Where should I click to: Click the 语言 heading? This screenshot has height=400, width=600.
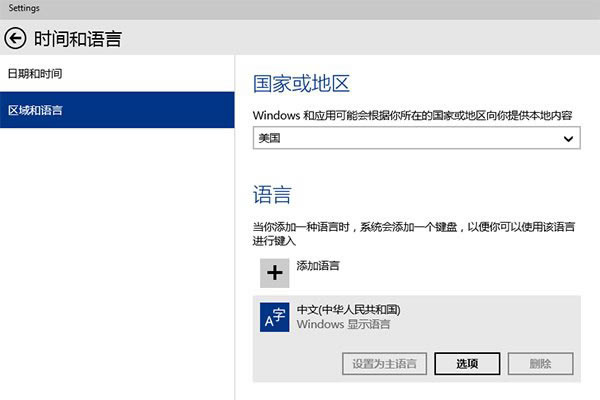pyautogui.click(x=272, y=194)
